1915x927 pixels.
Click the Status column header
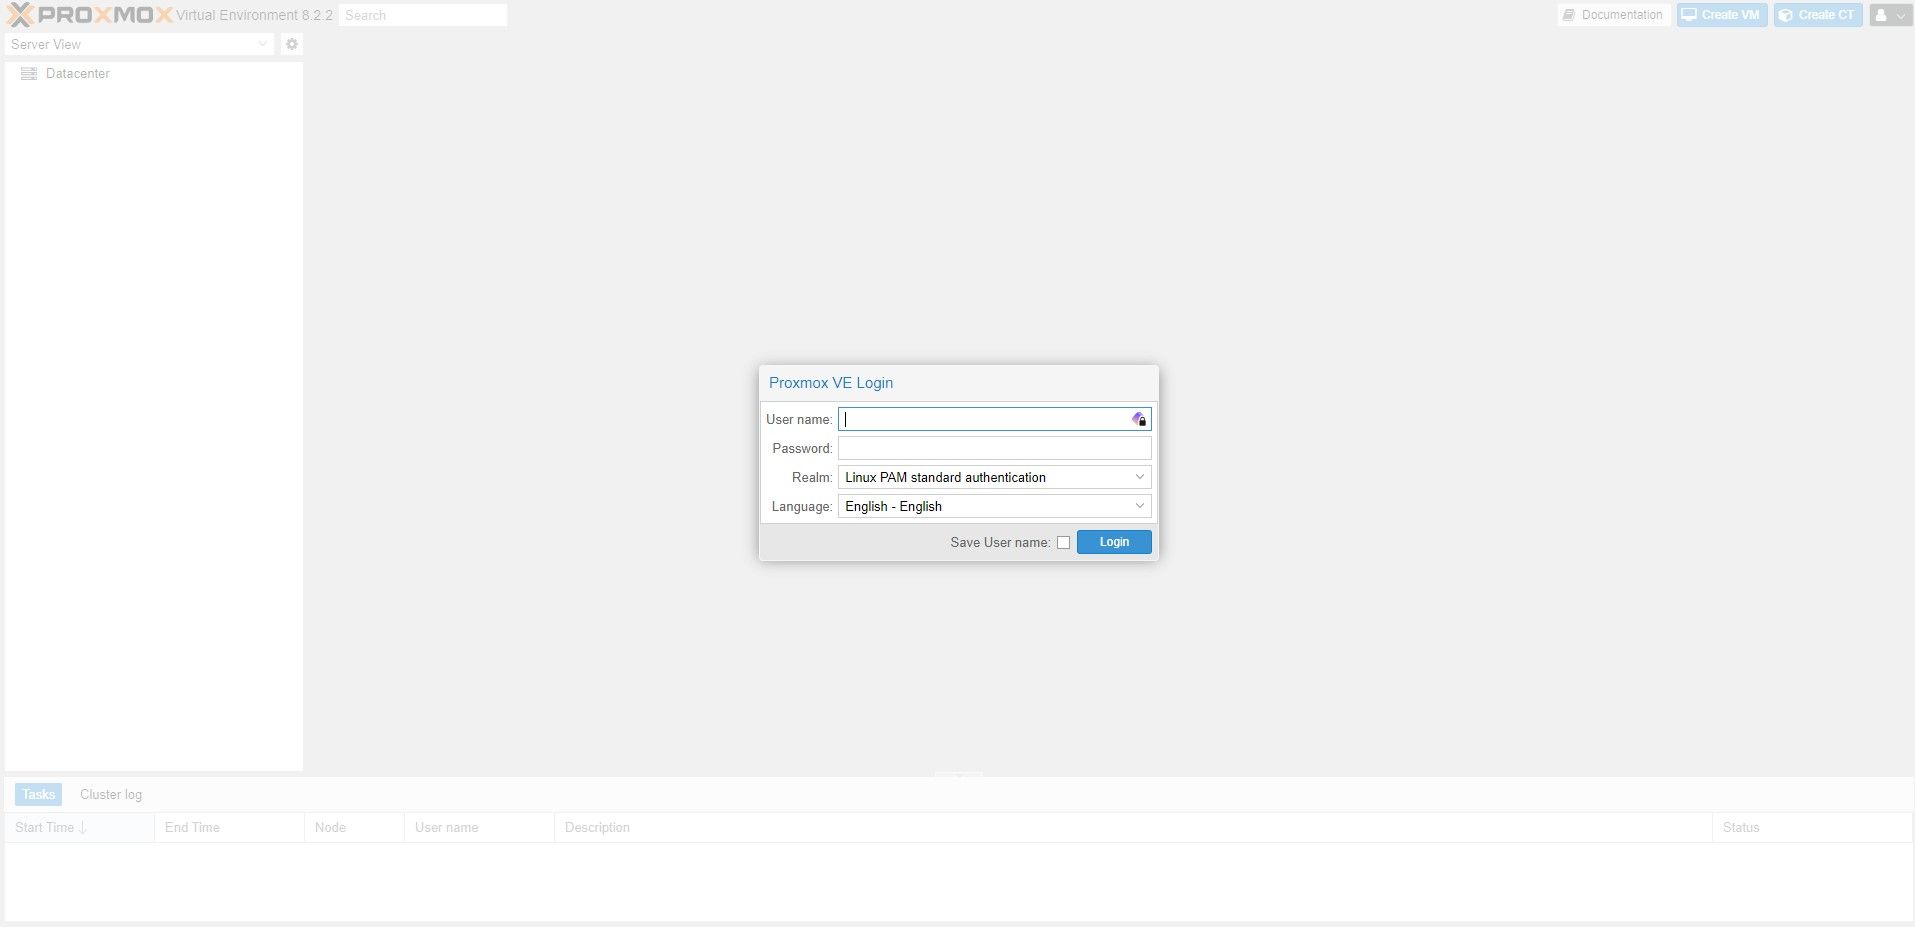pos(1812,828)
